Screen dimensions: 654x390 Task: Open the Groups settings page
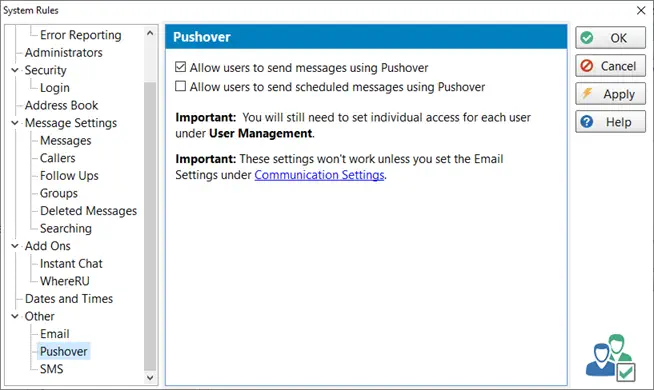pyautogui.click(x=59, y=193)
